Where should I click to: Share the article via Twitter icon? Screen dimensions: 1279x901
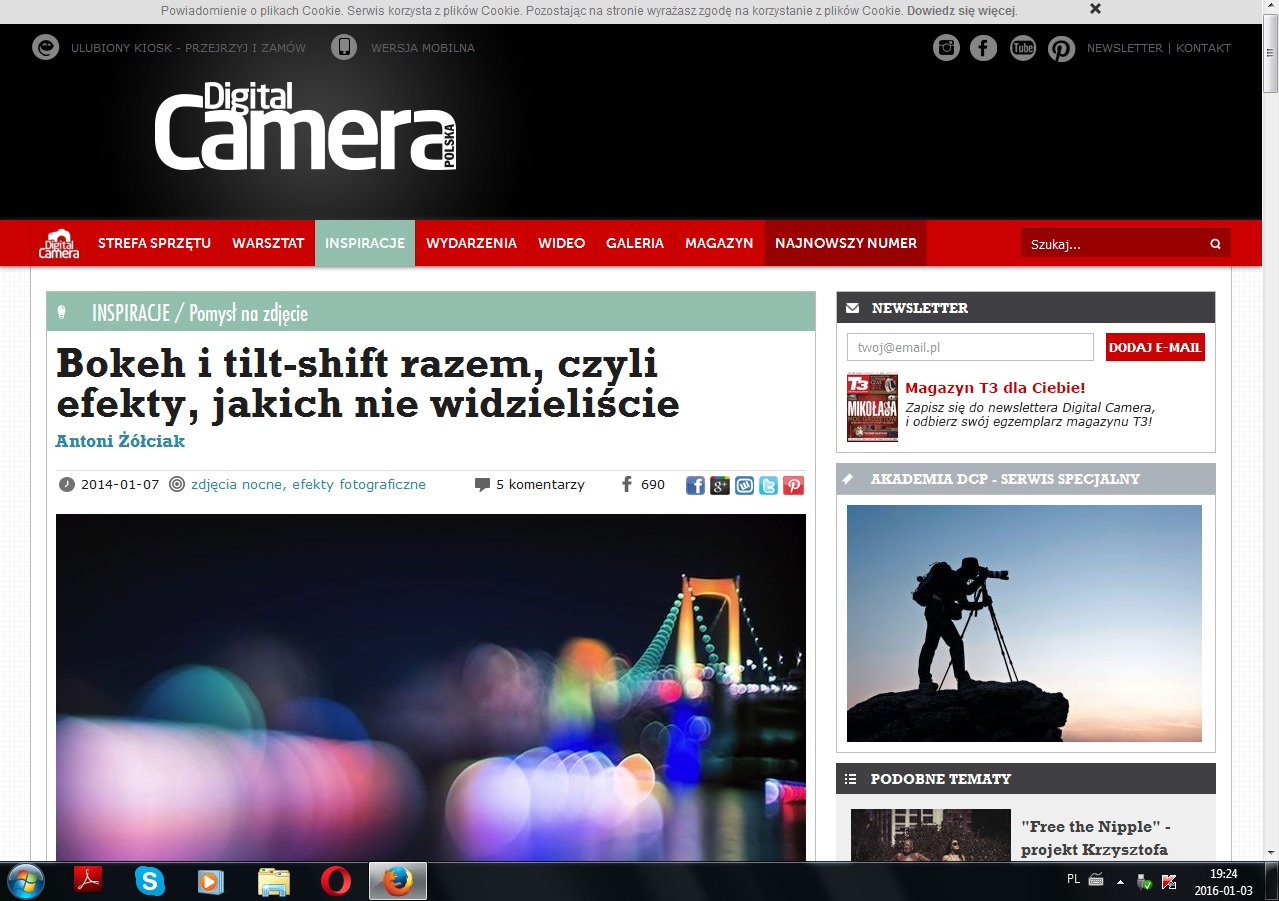(768, 485)
